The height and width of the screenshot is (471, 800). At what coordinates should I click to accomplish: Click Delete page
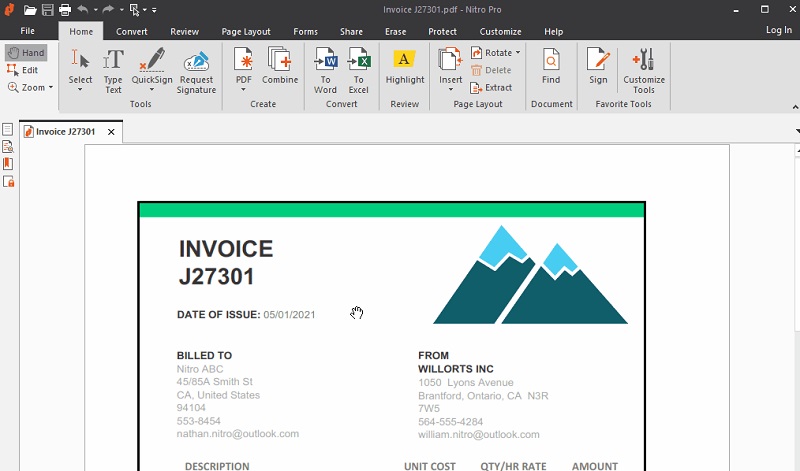pyautogui.click(x=491, y=70)
